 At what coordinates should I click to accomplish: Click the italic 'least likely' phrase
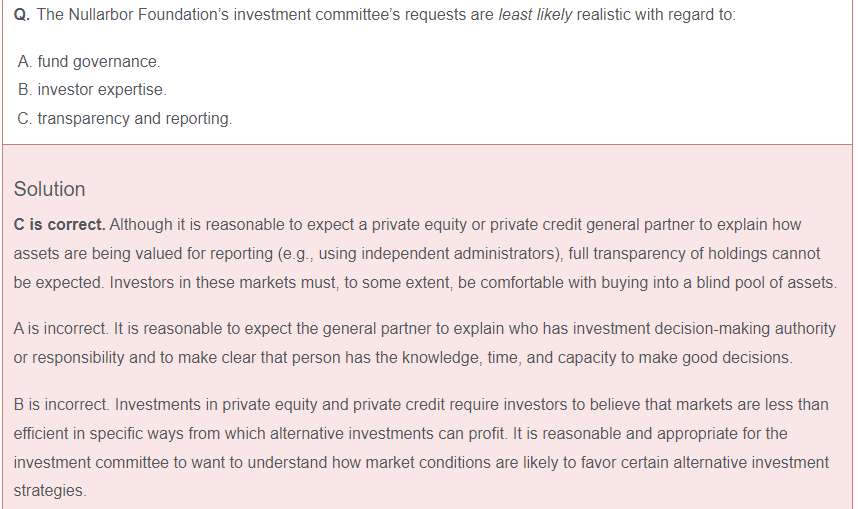[x=535, y=15]
